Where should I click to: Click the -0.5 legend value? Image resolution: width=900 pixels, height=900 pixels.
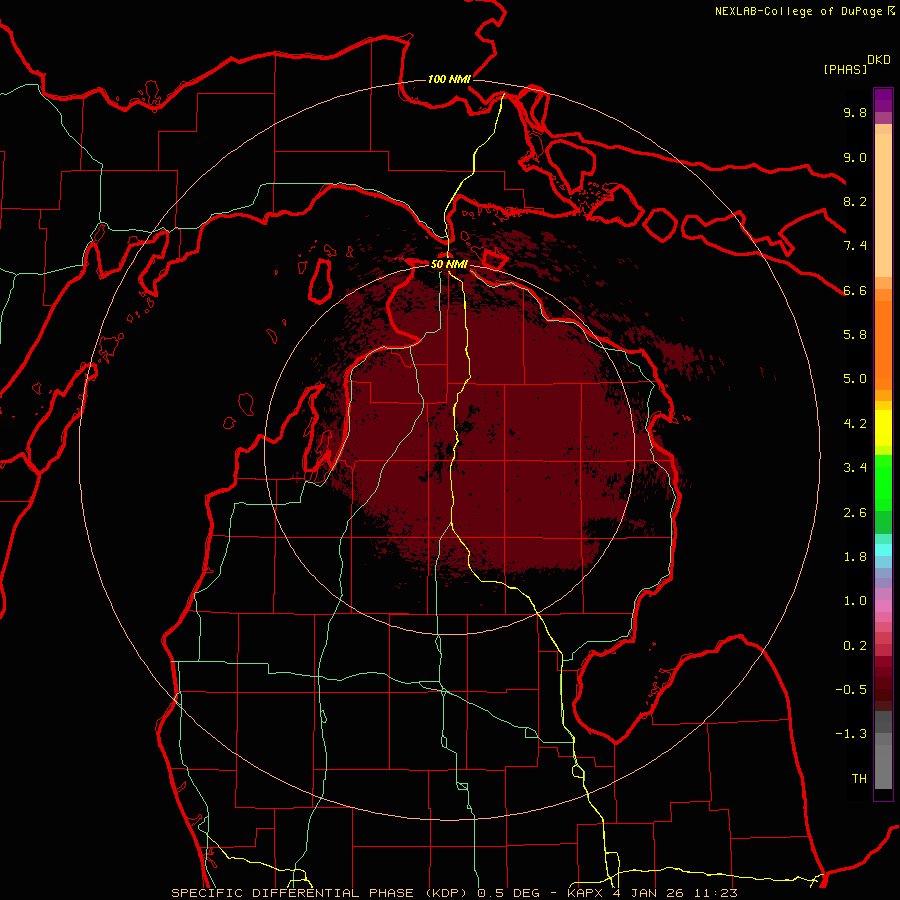[x=851, y=690]
